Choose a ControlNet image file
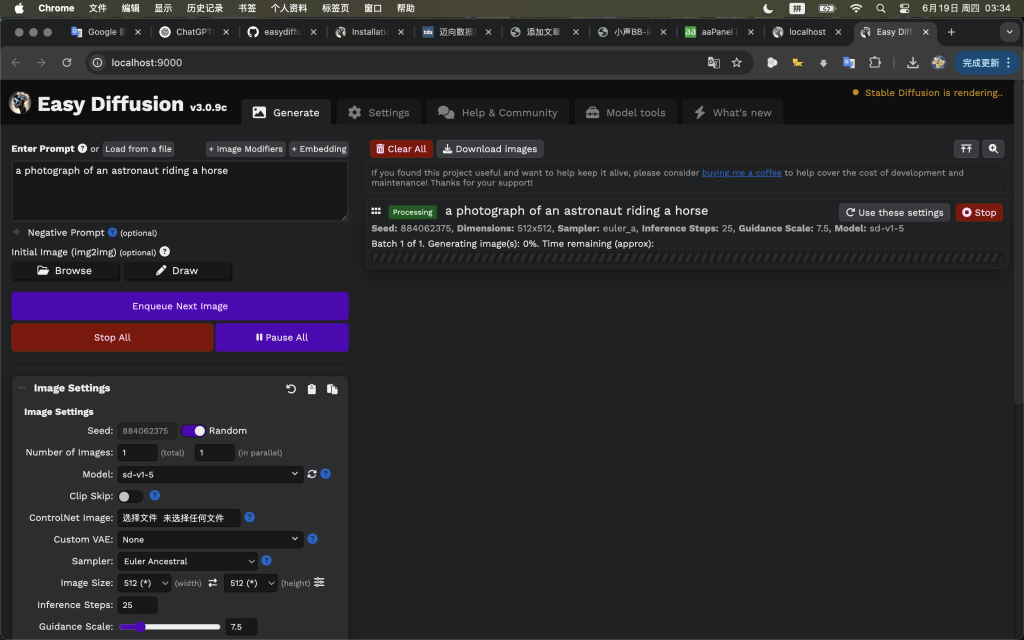The image size is (1024, 640). (x=179, y=518)
